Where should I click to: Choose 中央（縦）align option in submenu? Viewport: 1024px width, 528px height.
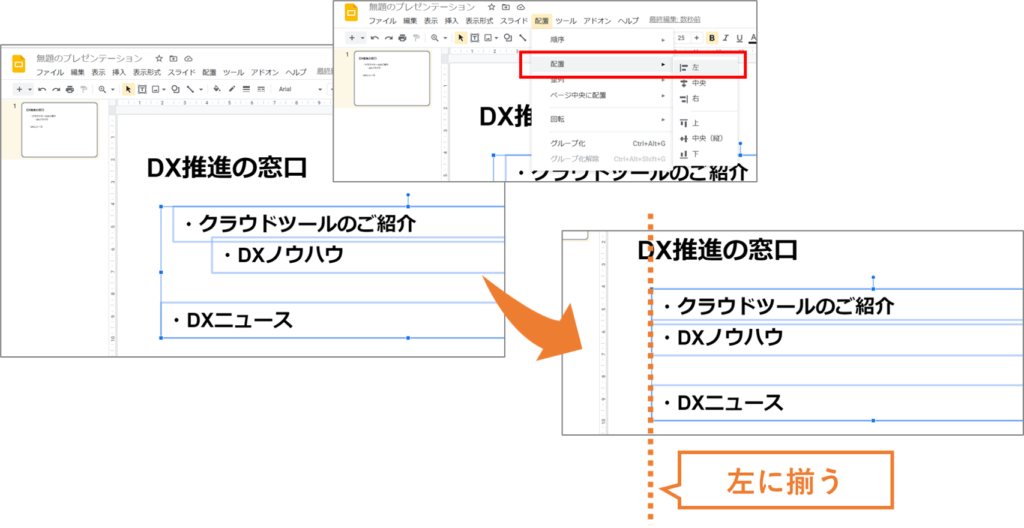click(x=705, y=139)
